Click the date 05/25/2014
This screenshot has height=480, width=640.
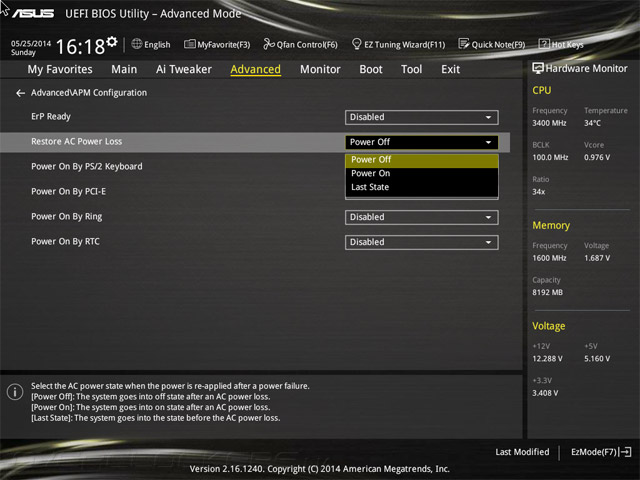pyautogui.click(x=31, y=44)
